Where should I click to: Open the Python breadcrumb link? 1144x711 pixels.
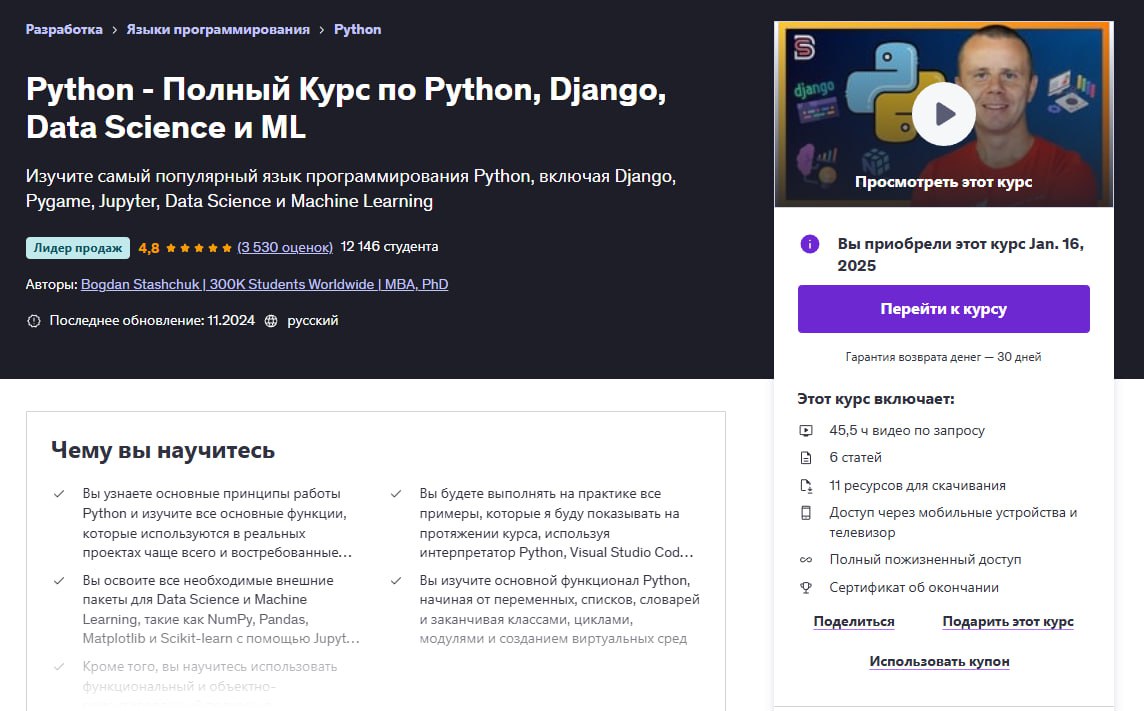click(358, 30)
